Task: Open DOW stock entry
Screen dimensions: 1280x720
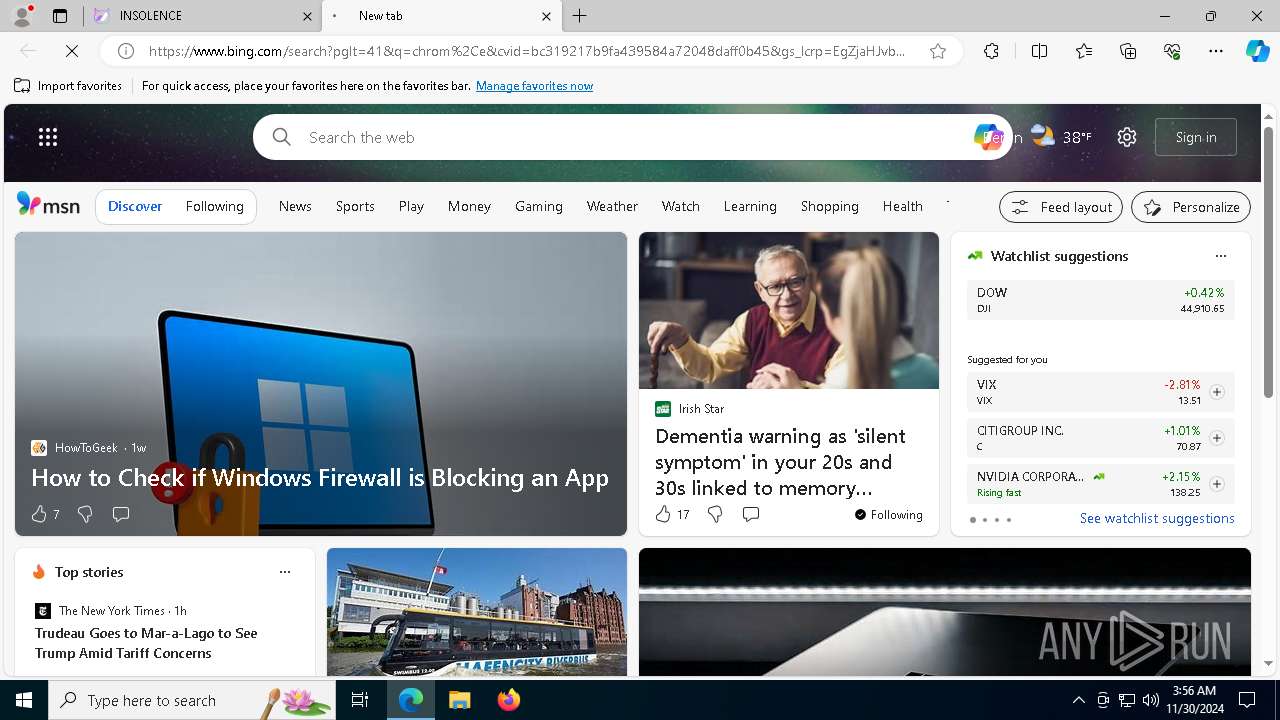Action: pos(1101,300)
